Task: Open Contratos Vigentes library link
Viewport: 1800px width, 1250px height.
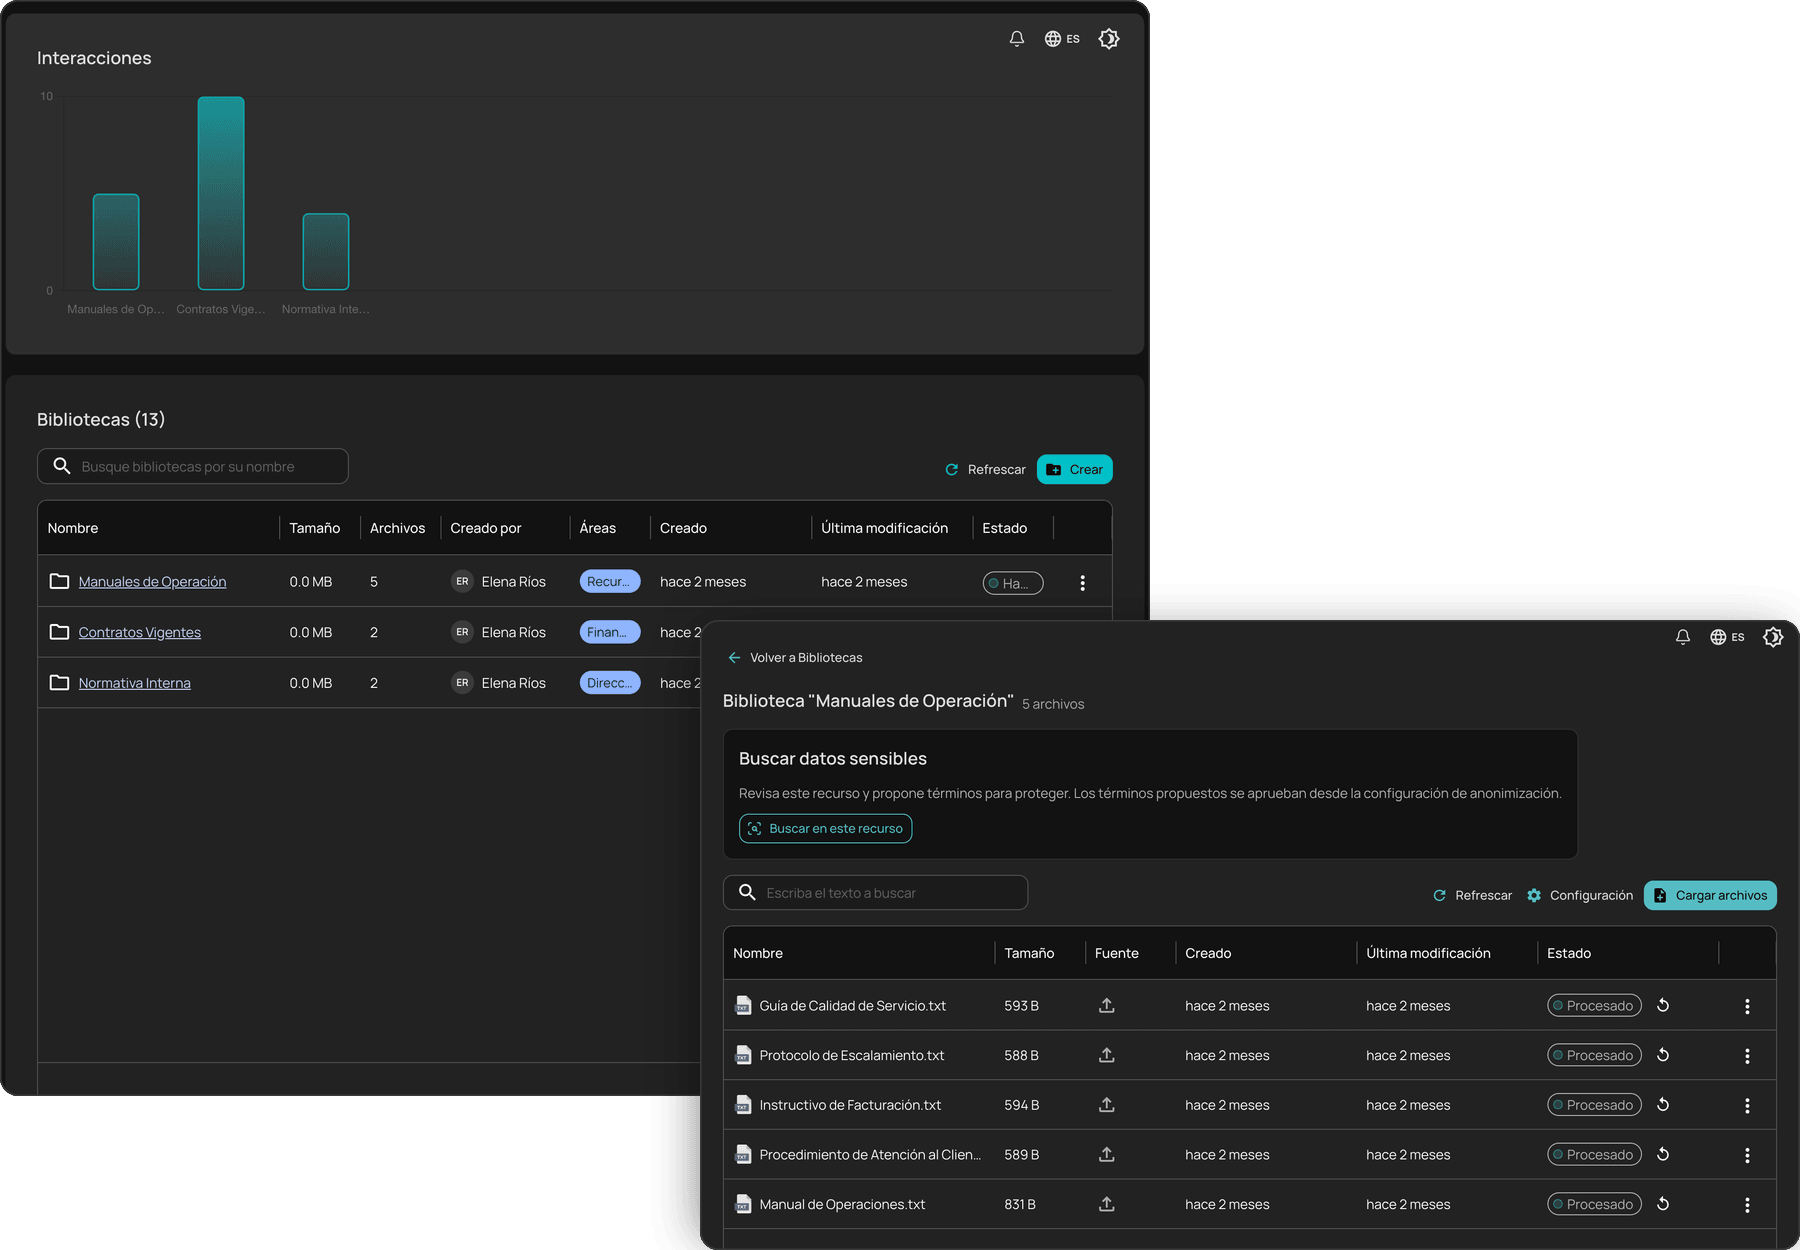Action: (140, 633)
